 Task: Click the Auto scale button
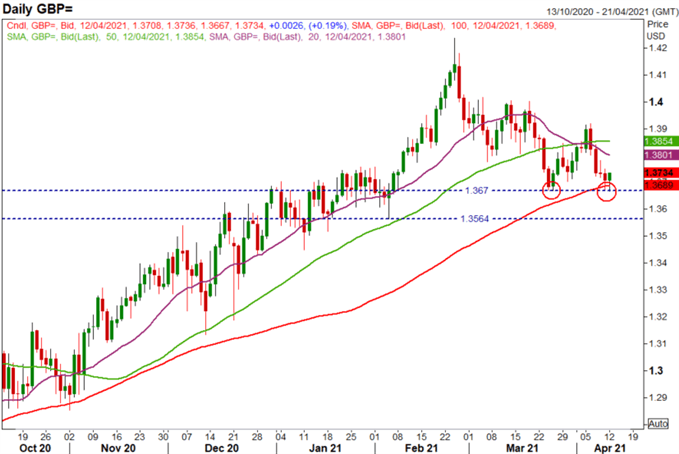click(658, 424)
